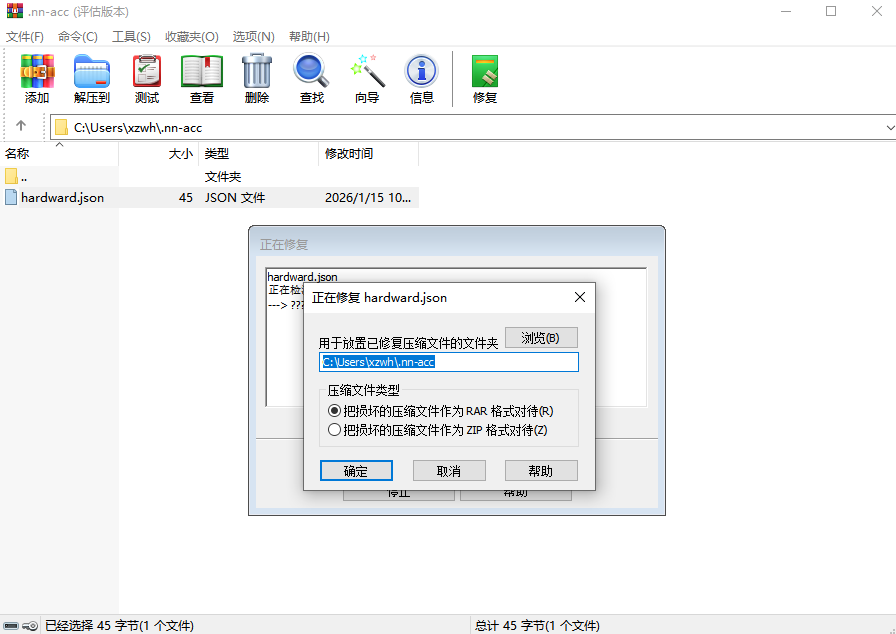Screen dimensions: 896x634
Task: Click the drive and key icon in the status bar
Action: coord(21,626)
